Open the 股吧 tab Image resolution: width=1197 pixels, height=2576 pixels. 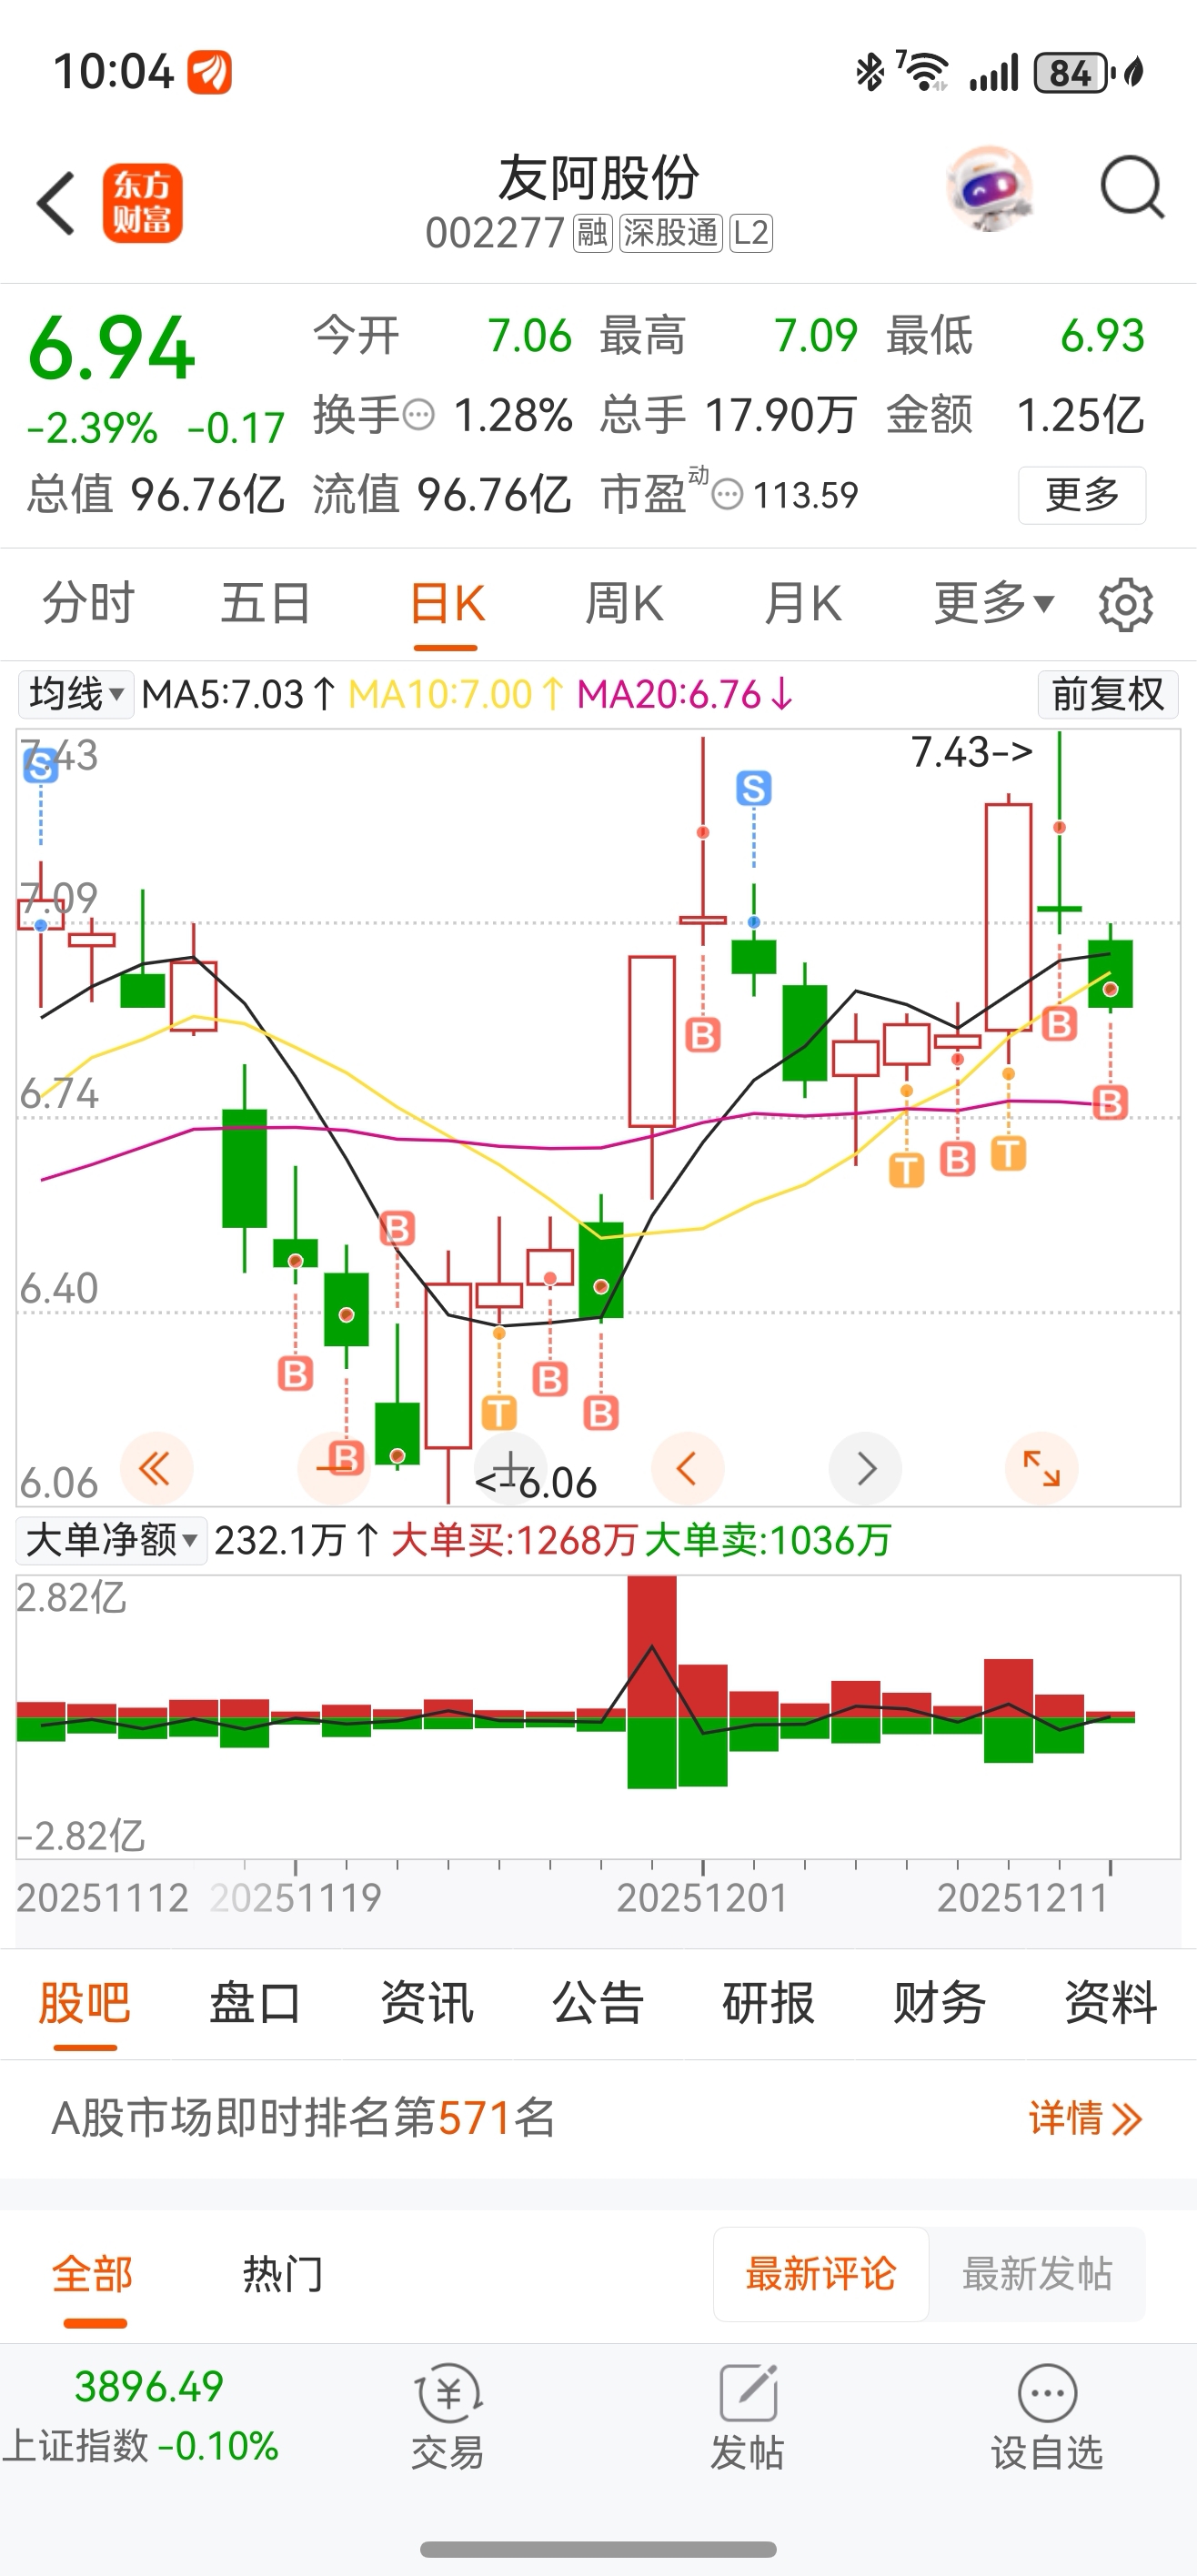(85, 2003)
